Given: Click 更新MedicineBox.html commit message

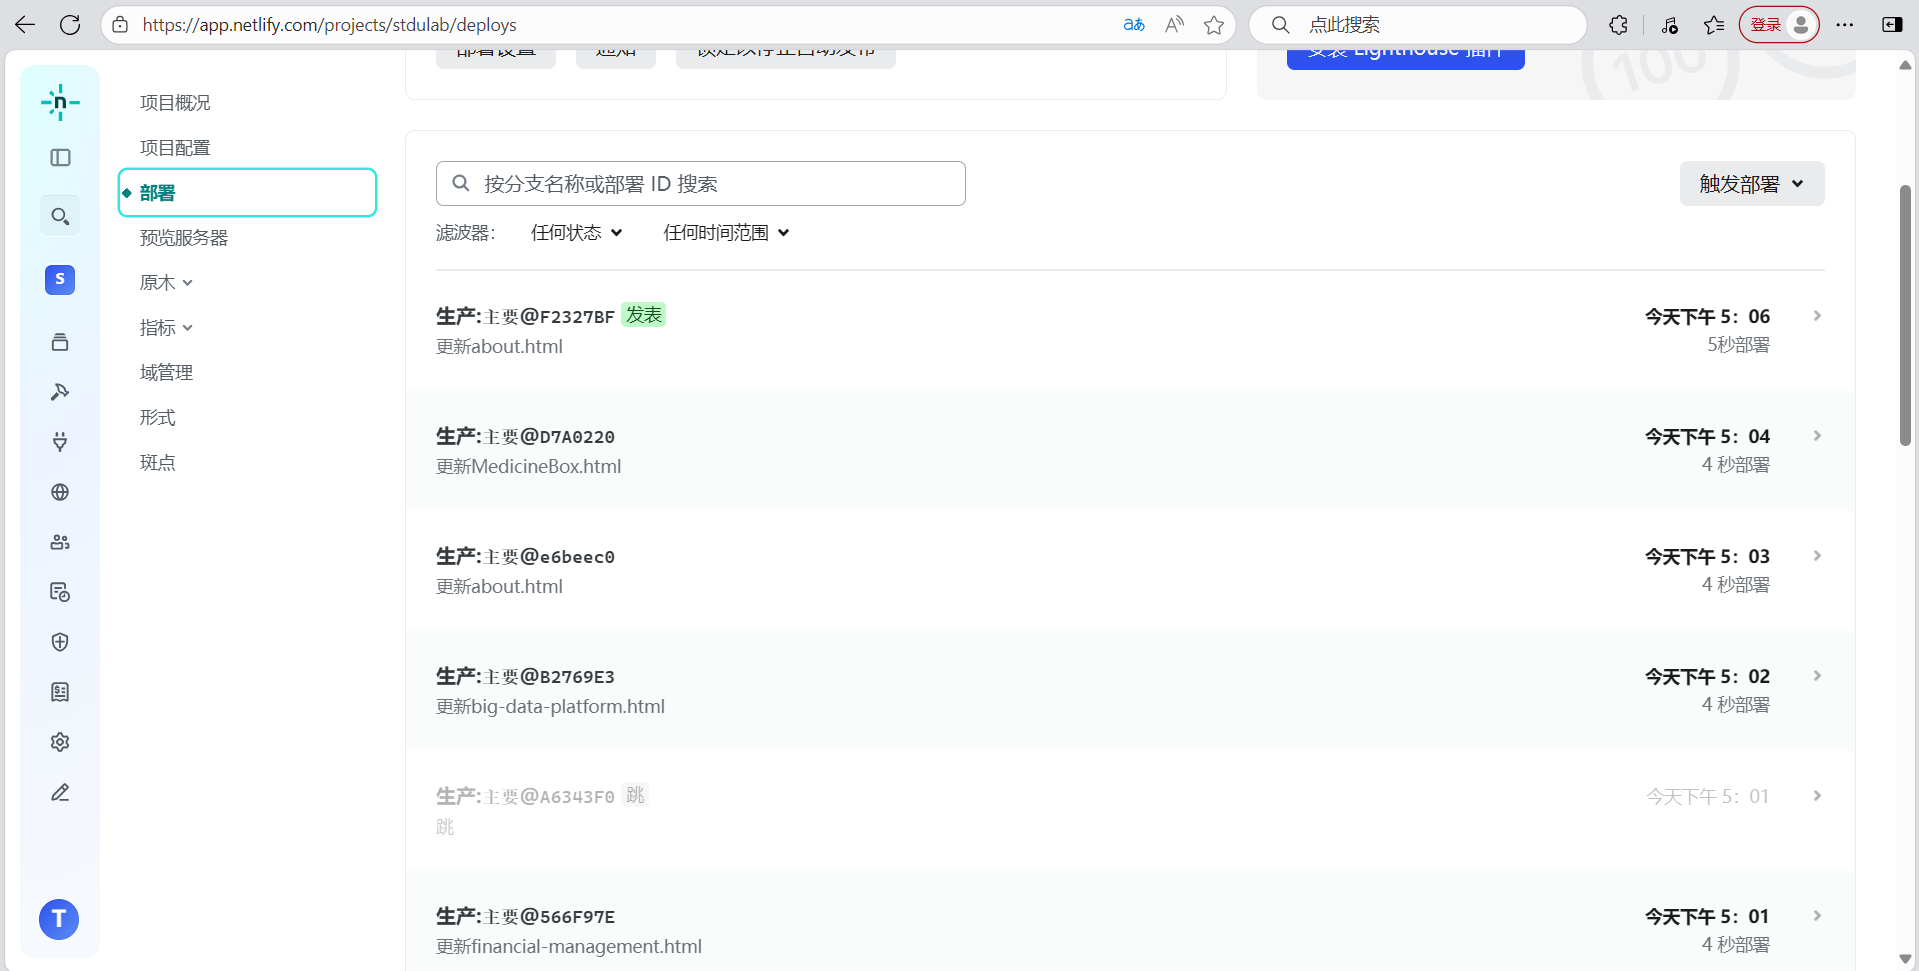Looking at the screenshot, I should click(529, 467).
